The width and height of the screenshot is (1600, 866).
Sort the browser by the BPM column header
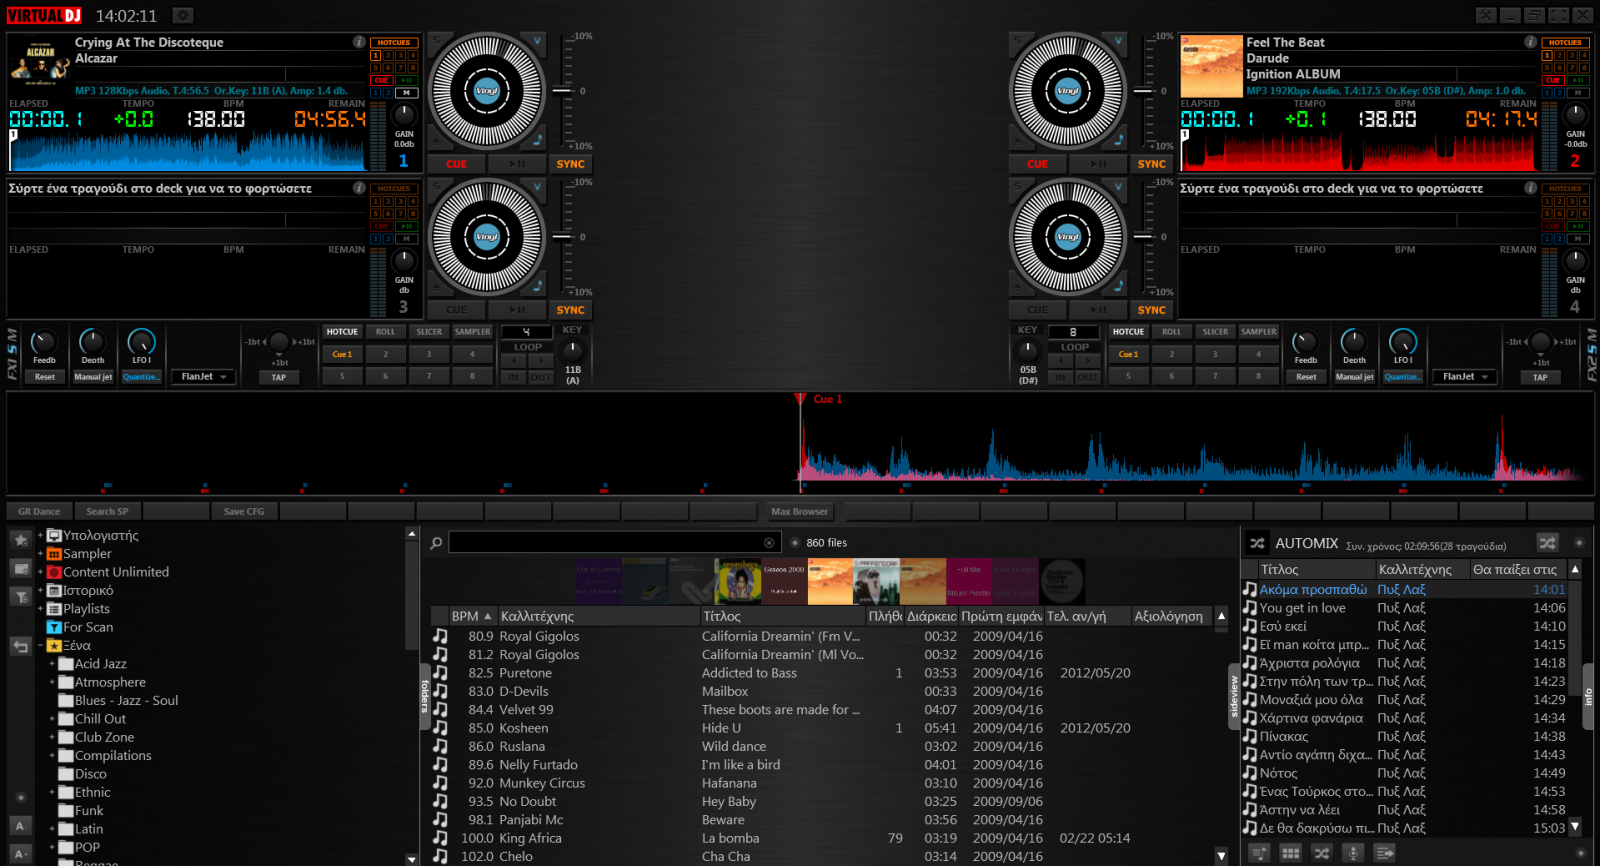[x=471, y=616]
